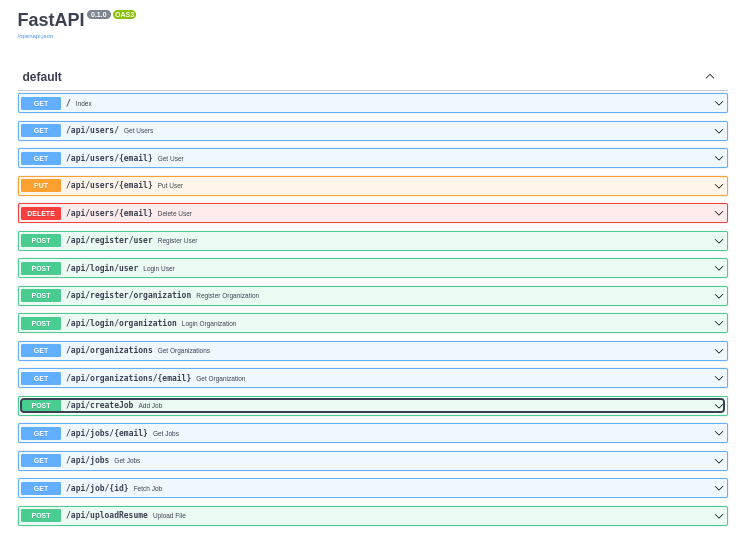The width and height of the screenshot is (751, 537).
Task: Expand the Register Organization row chevron
Action: [x=719, y=296]
